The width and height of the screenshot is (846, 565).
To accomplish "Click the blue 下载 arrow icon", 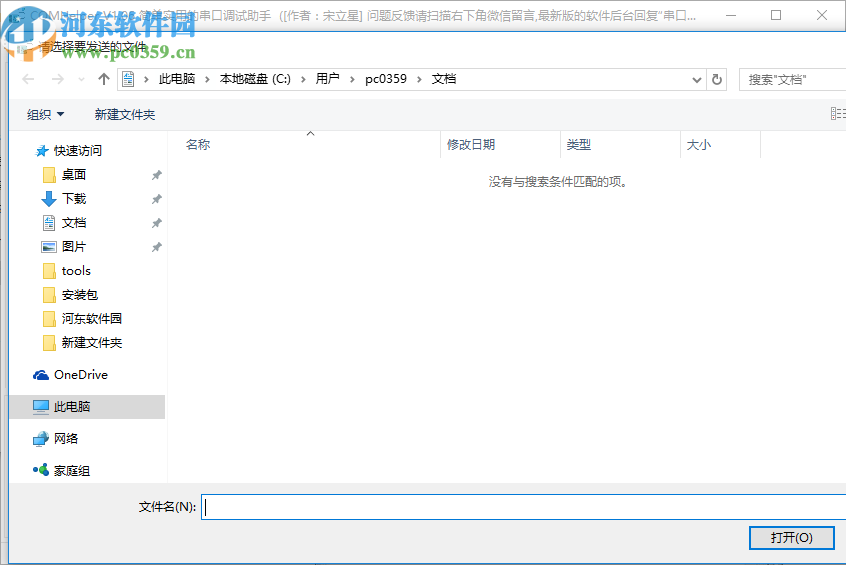I will point(49,199).
